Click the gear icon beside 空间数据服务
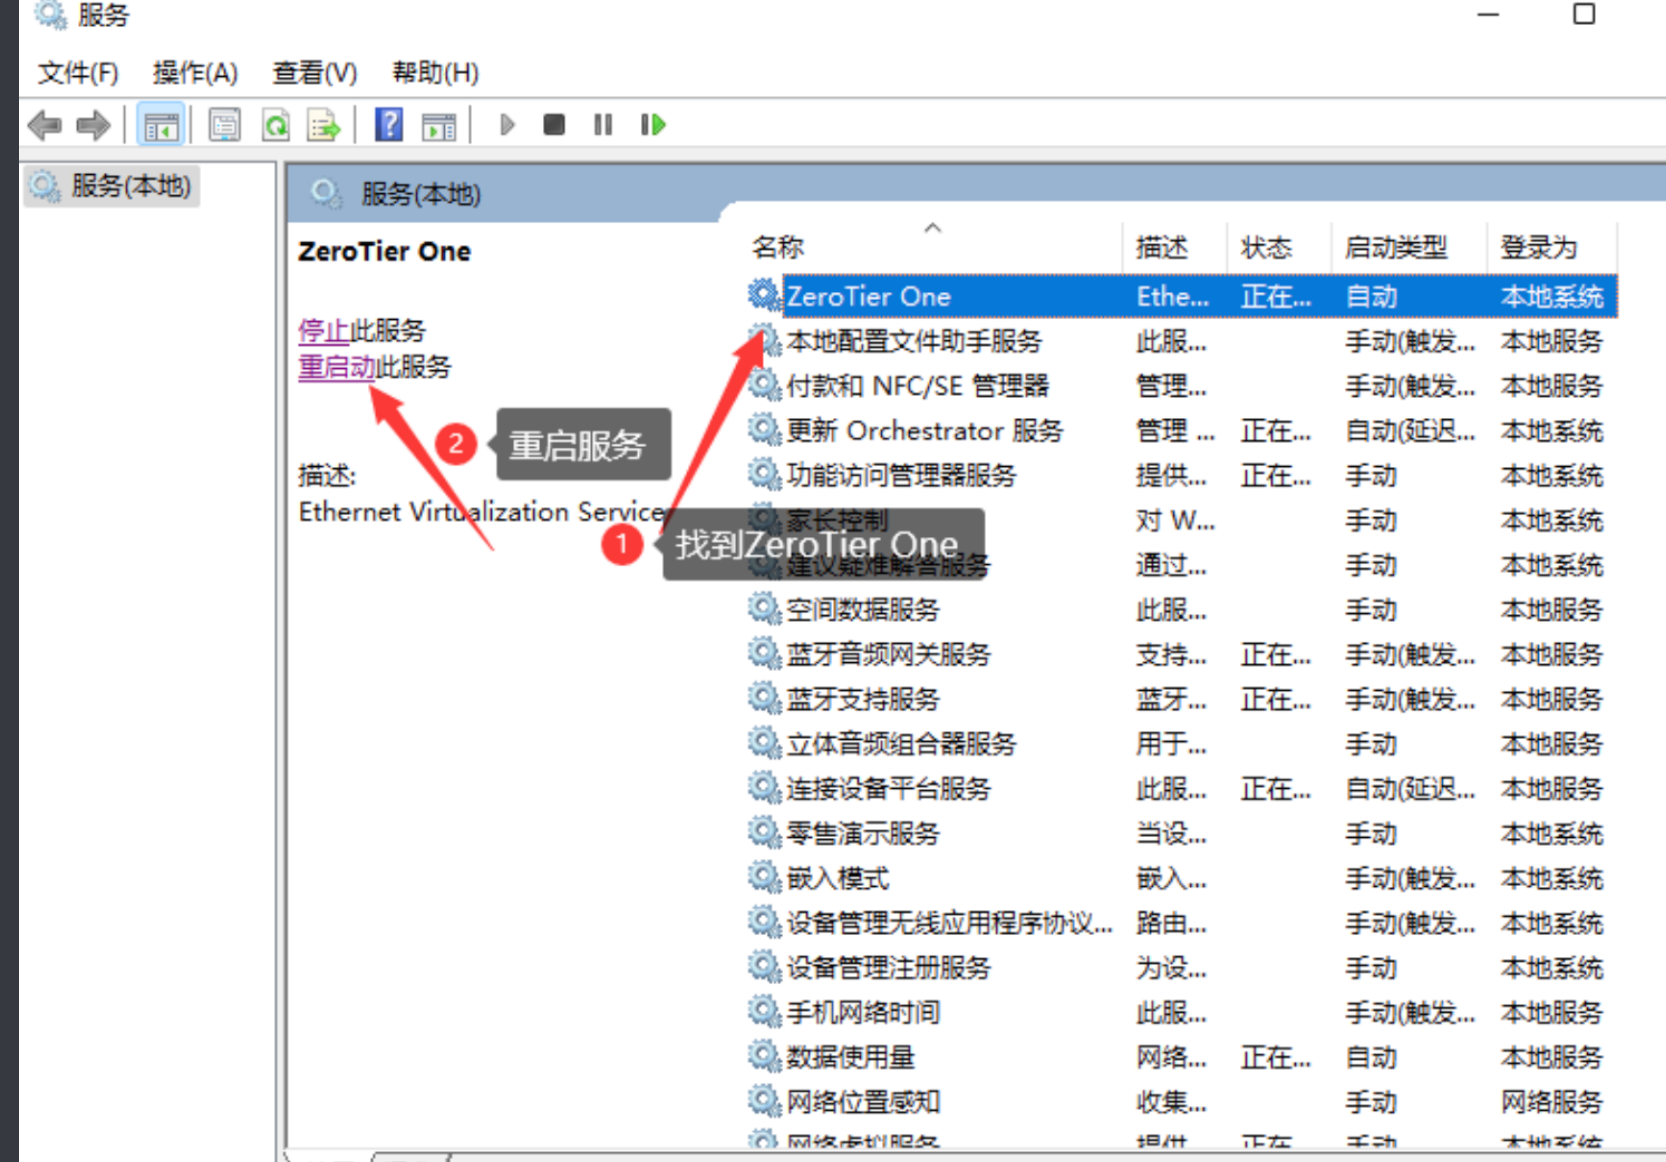Image resolution: width=1666 pixels, height=1162 pixels. 764,609
